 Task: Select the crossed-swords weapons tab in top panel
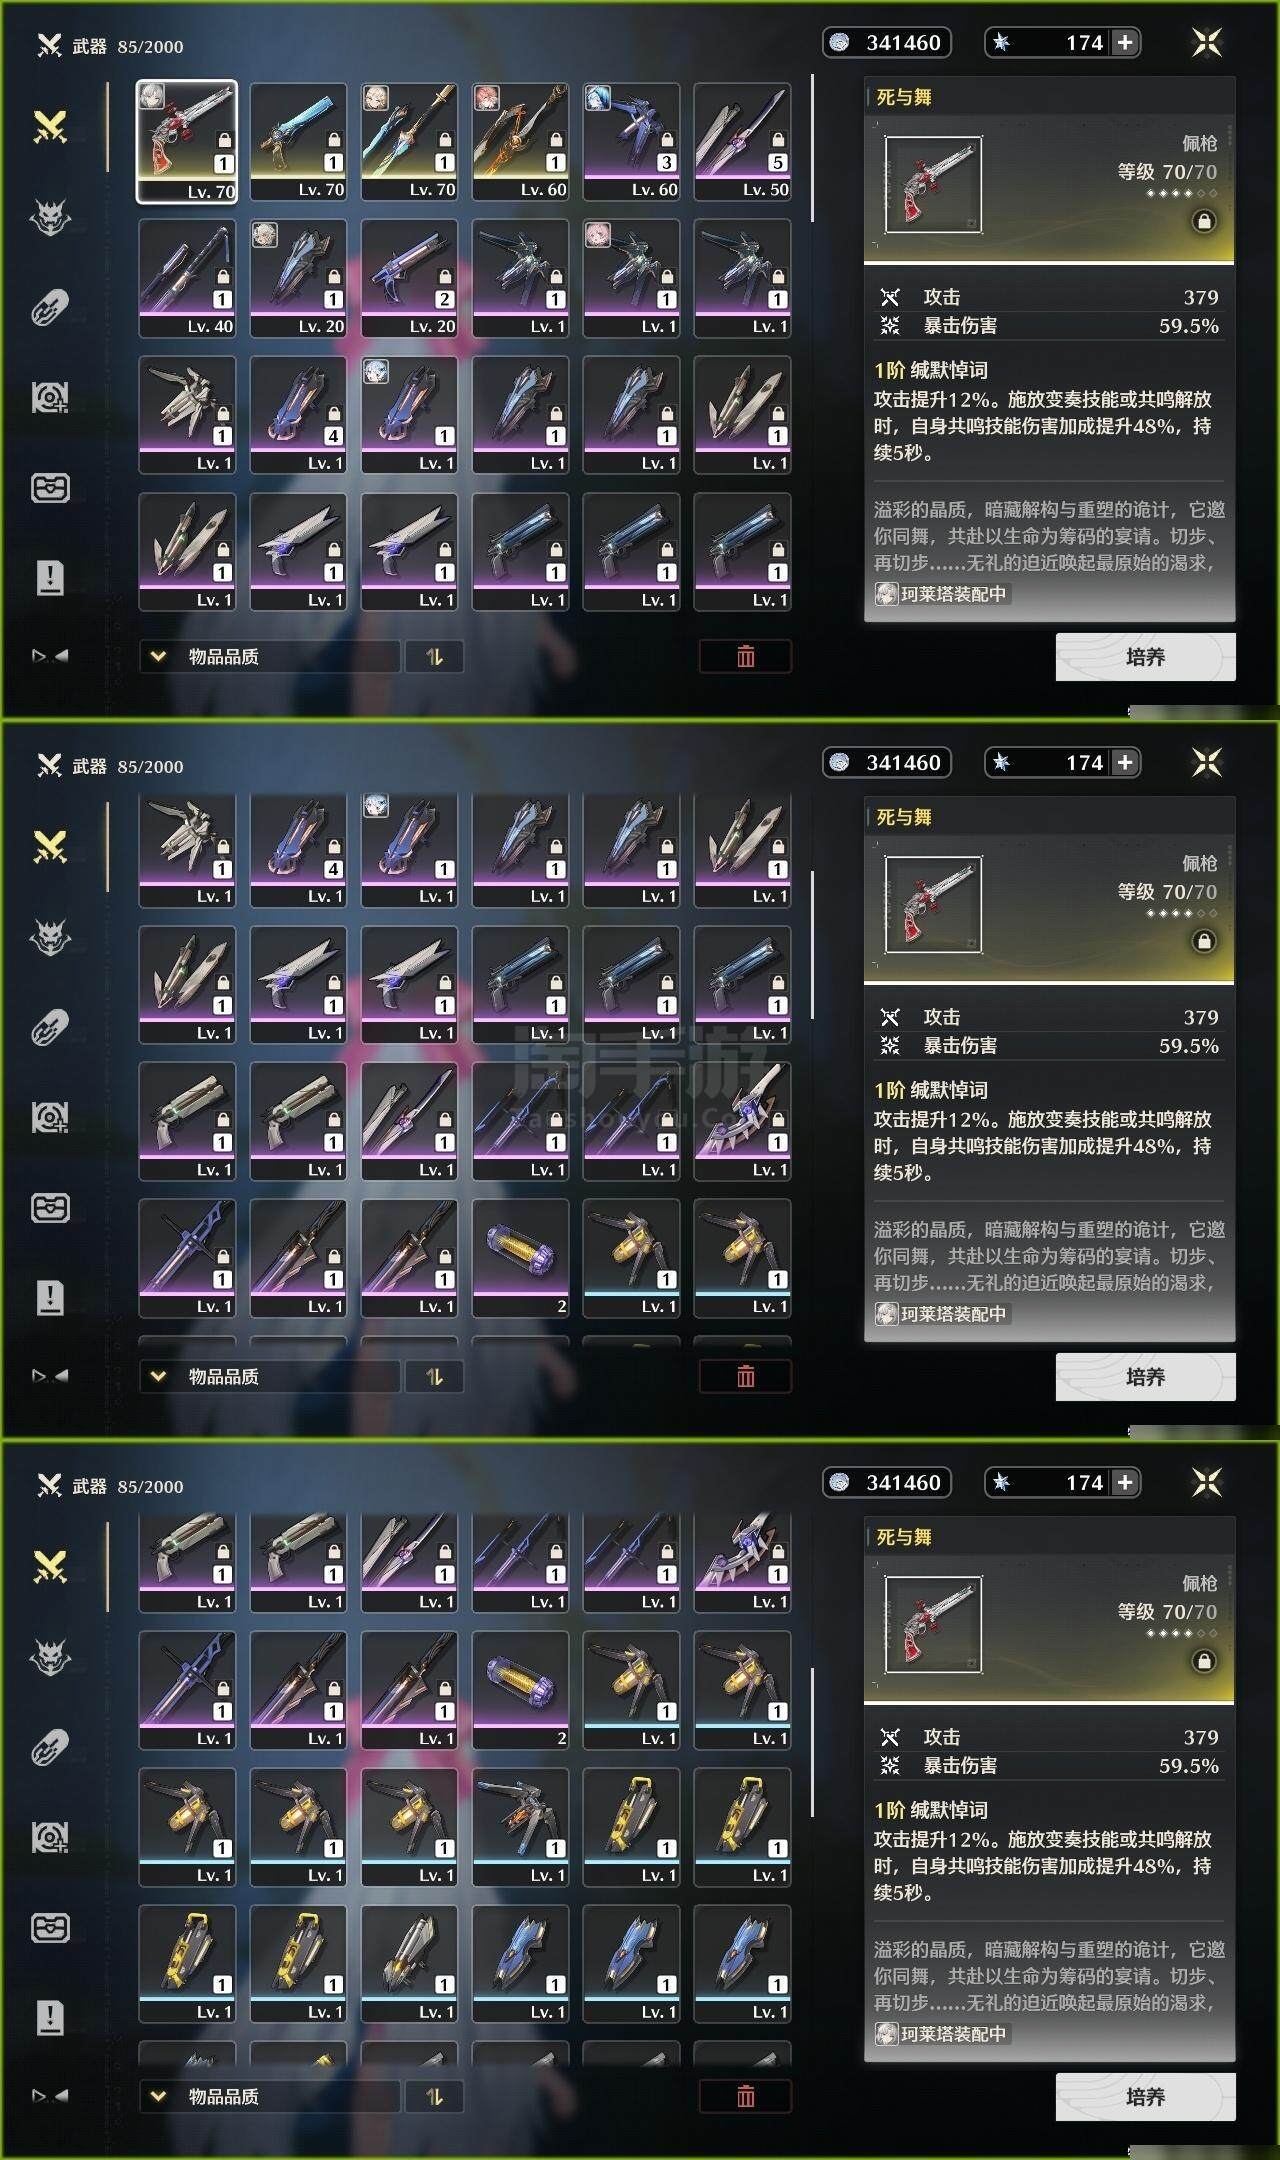51,127
